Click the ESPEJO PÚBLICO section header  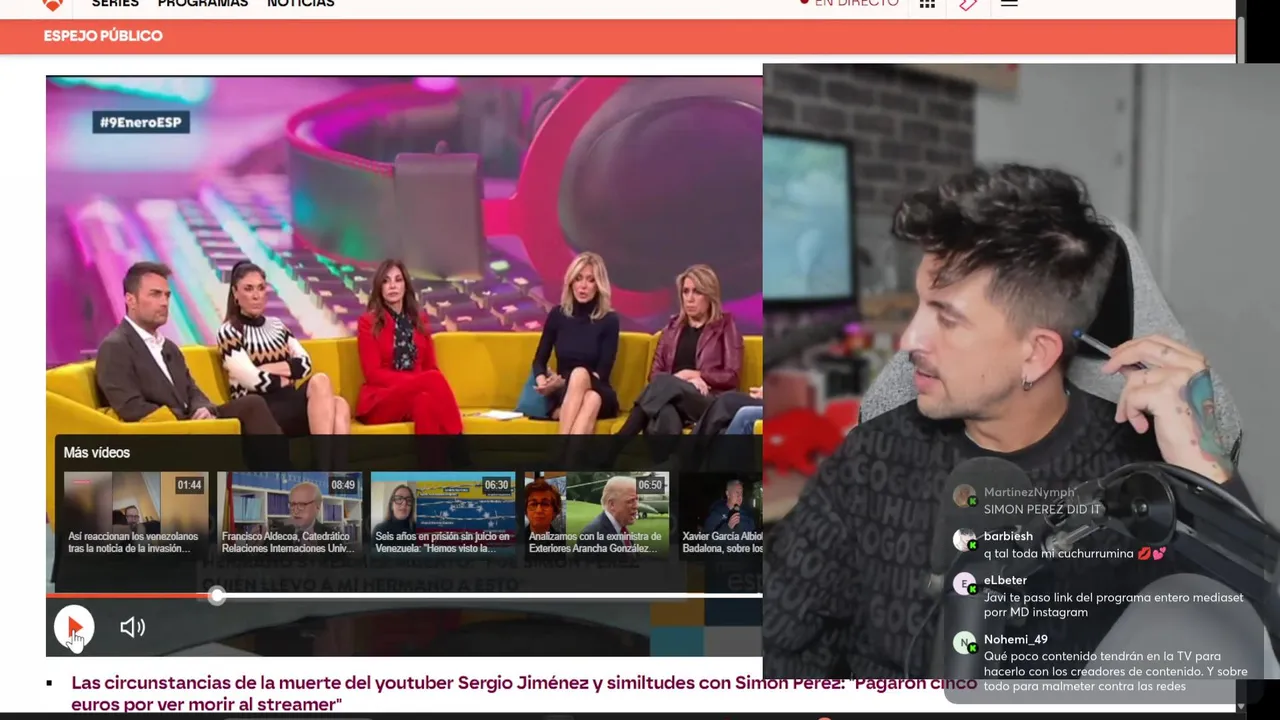(103, 36)
